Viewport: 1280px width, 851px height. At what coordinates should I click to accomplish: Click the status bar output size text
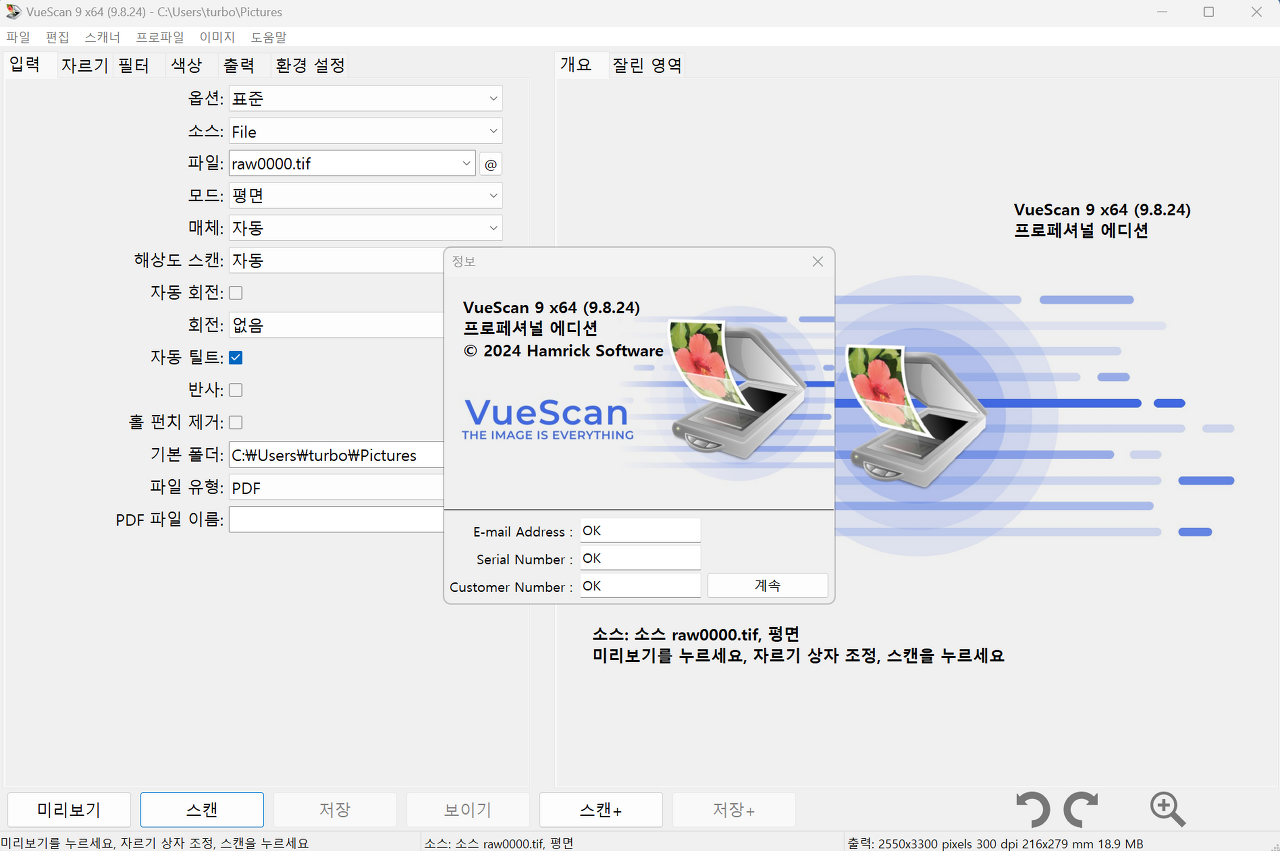995,843
